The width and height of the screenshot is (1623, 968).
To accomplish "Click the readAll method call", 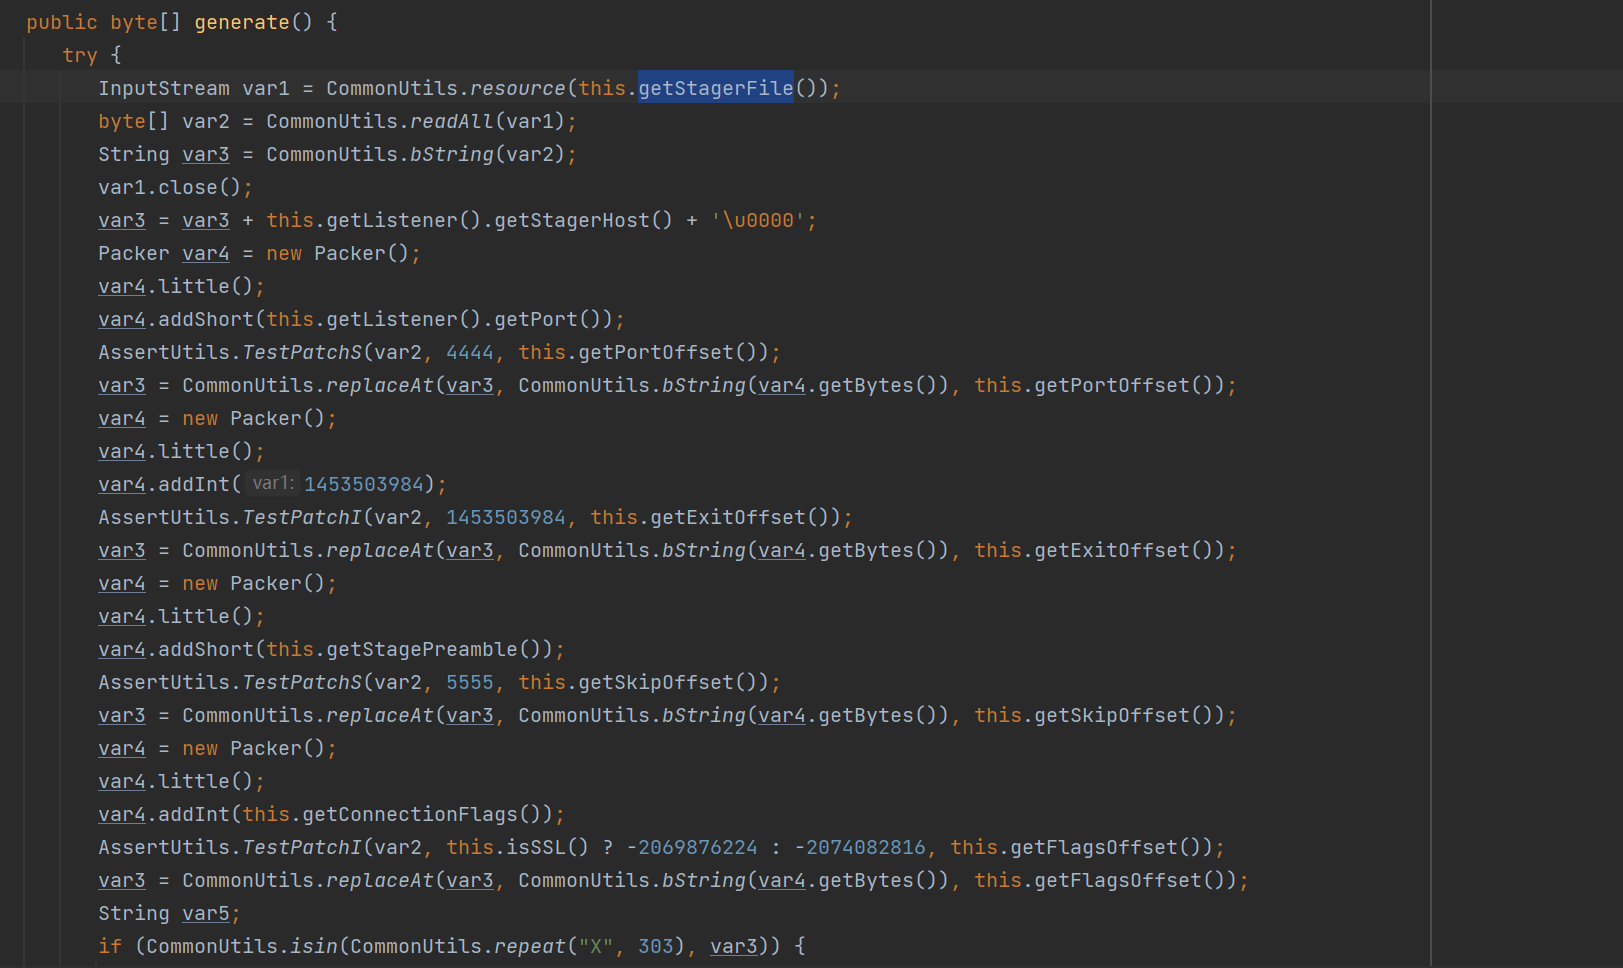I will click(x=451, y=121).
